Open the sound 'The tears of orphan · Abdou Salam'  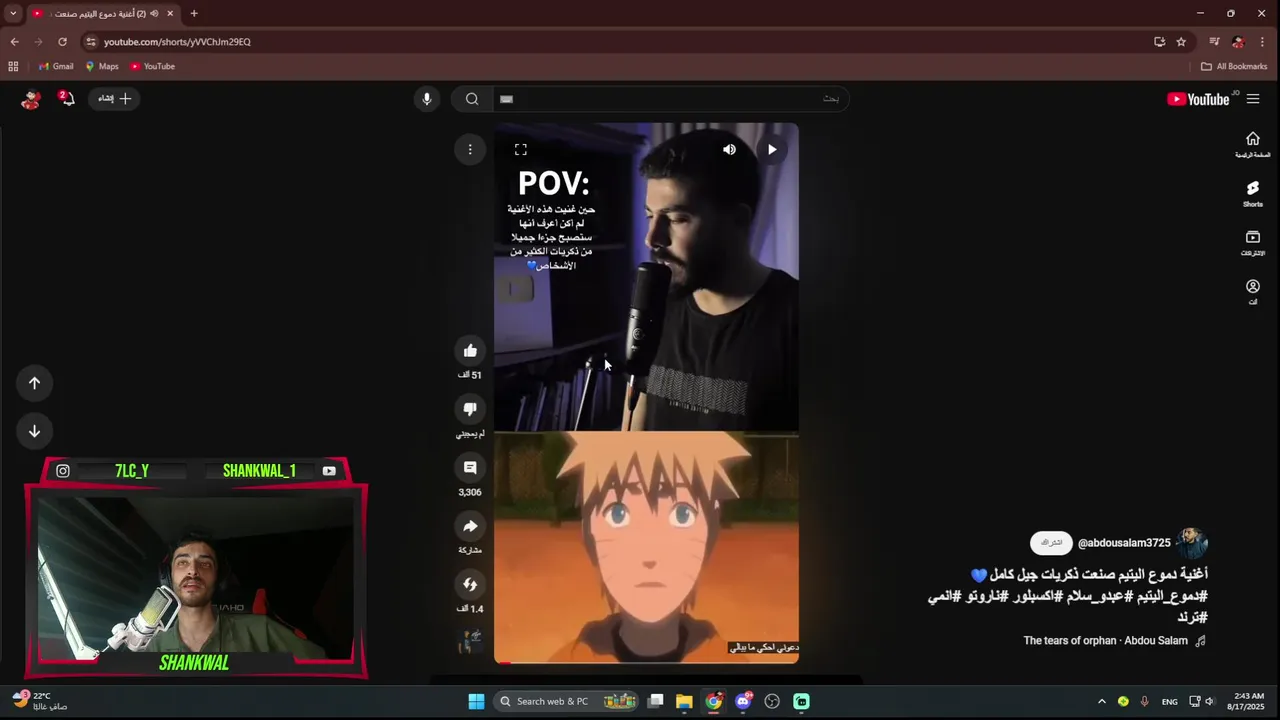tap(1105, 641)
